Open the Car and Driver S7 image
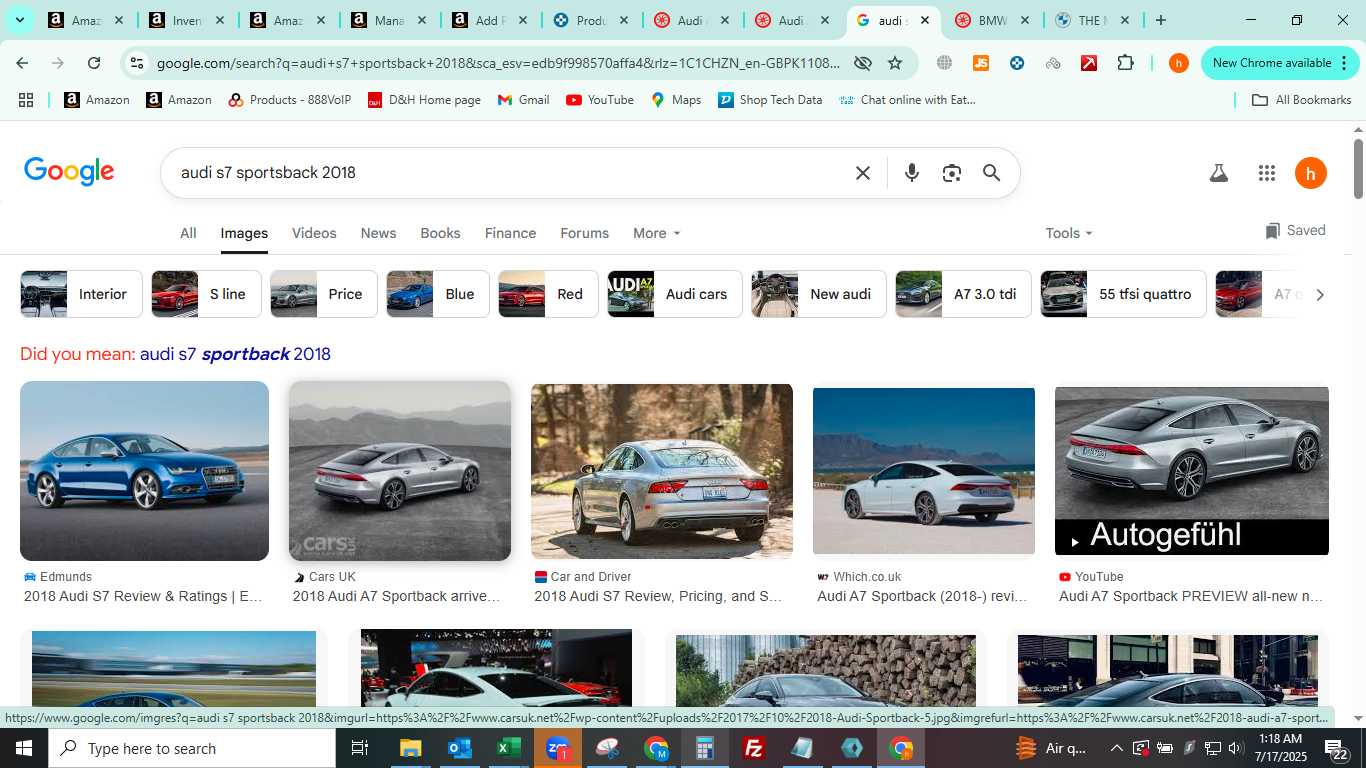Image resolution: width=1366 pixels, height=768 pixels. (662, 471)
